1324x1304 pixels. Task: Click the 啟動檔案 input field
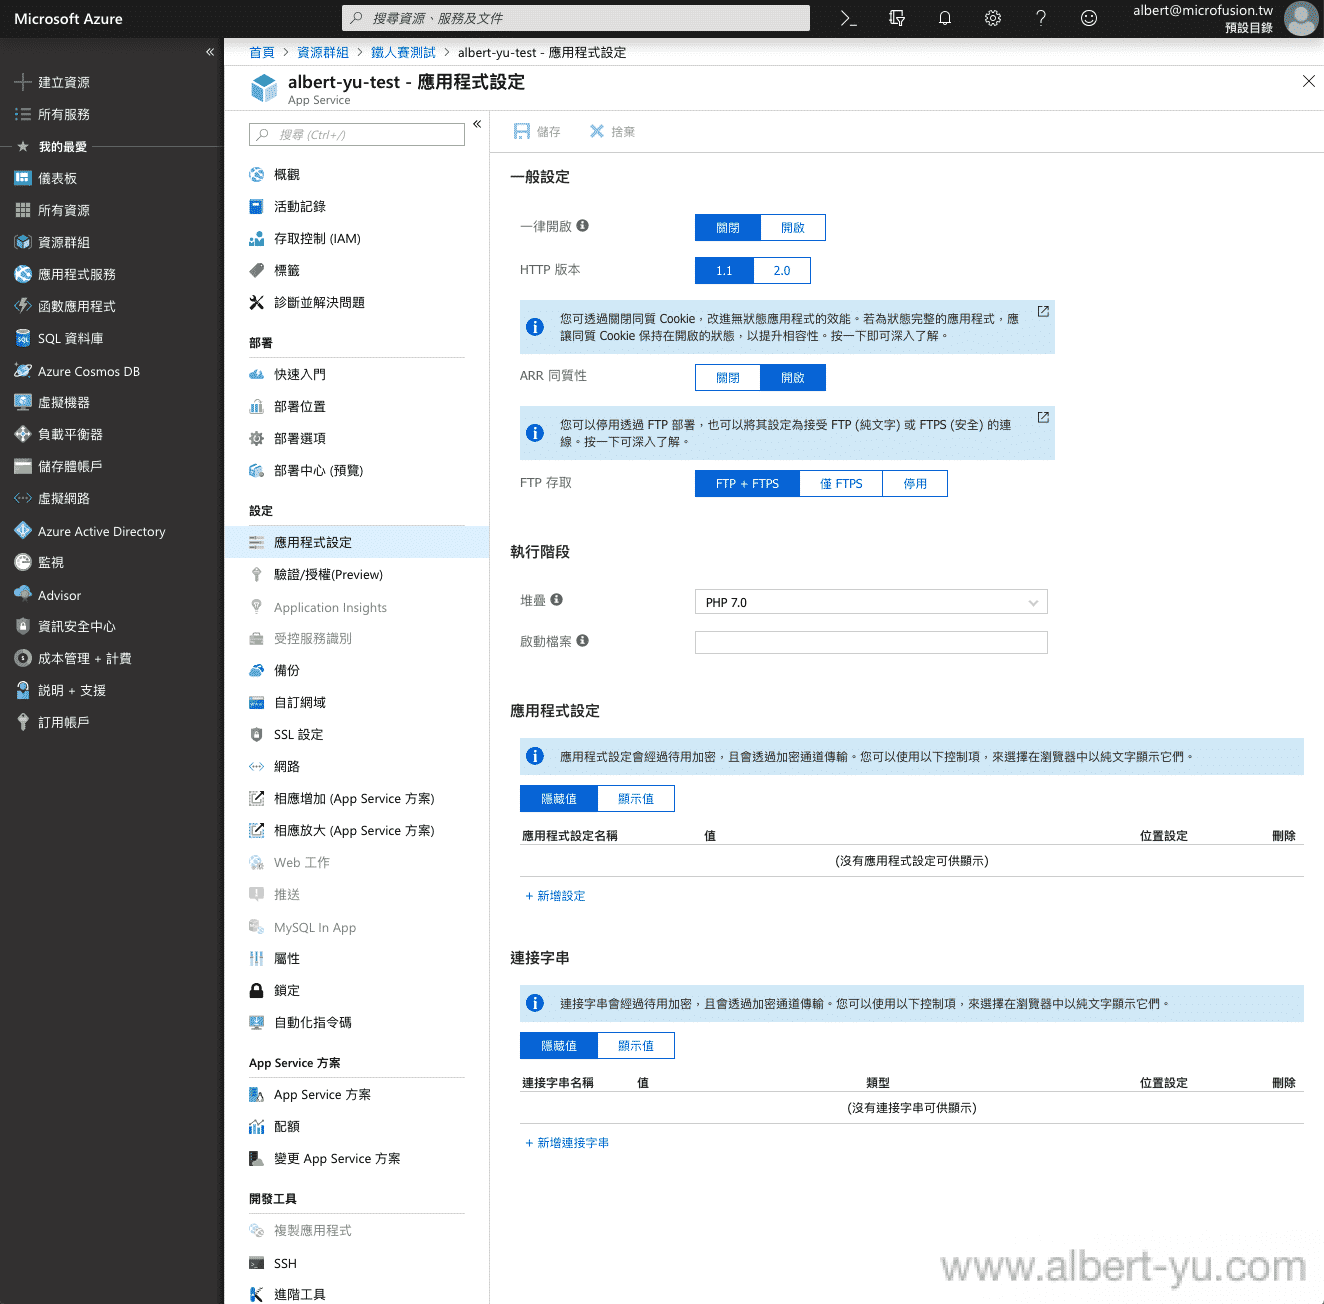pos(870,642)
